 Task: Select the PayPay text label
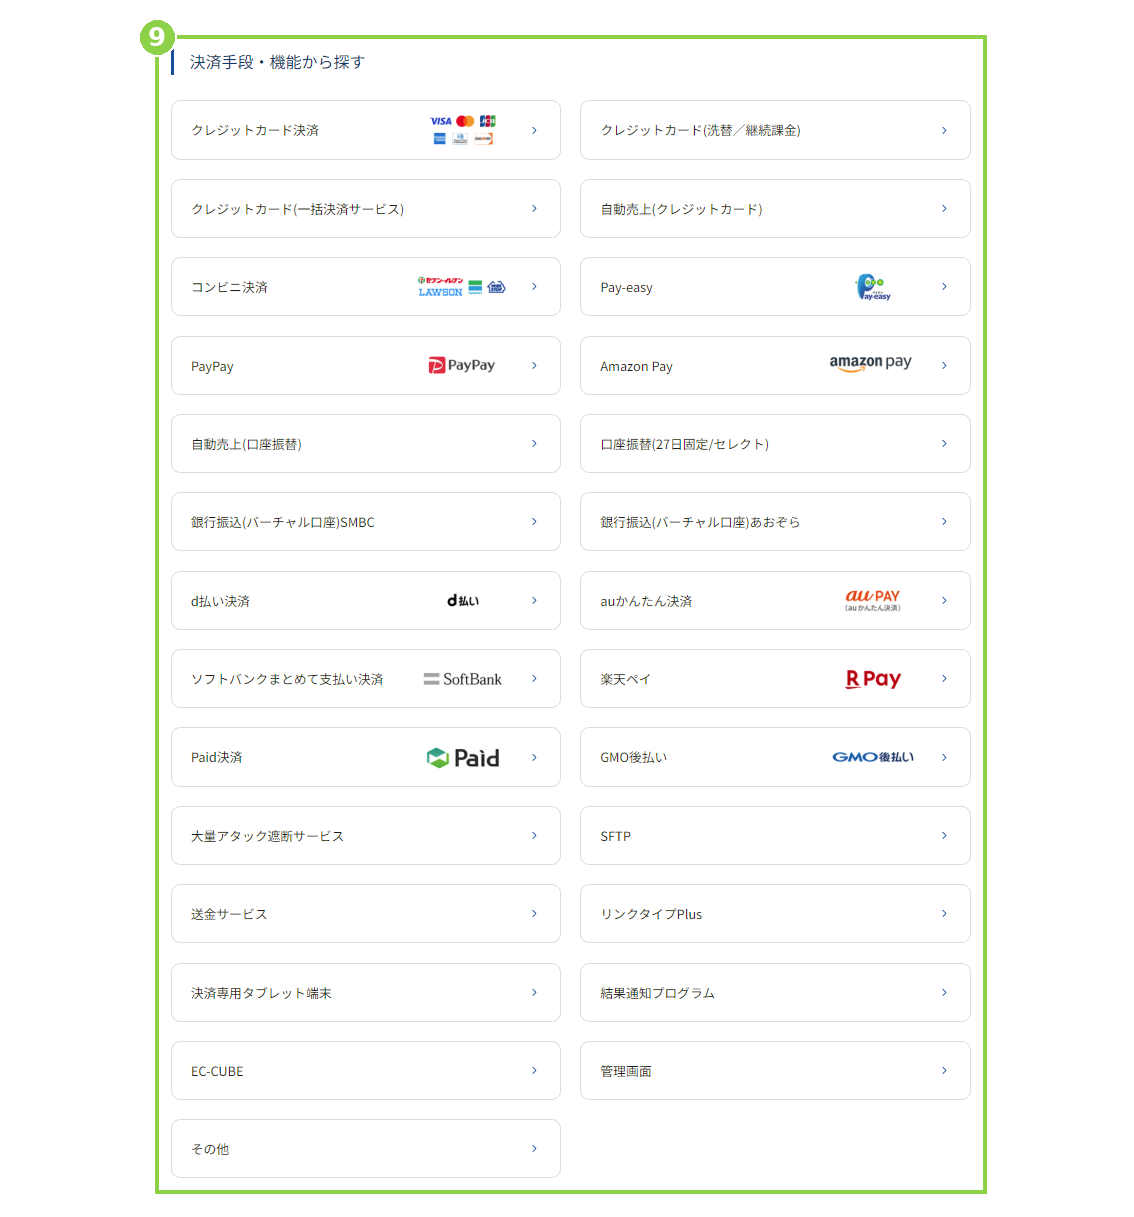[212, 367]
